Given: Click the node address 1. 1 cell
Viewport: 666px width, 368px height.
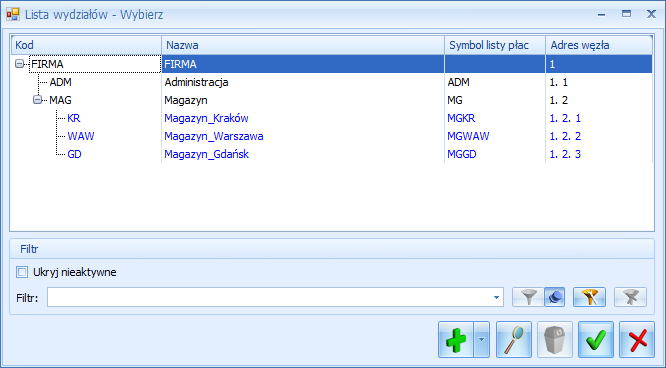Looking at the screenshot, I should click(599, 82).
